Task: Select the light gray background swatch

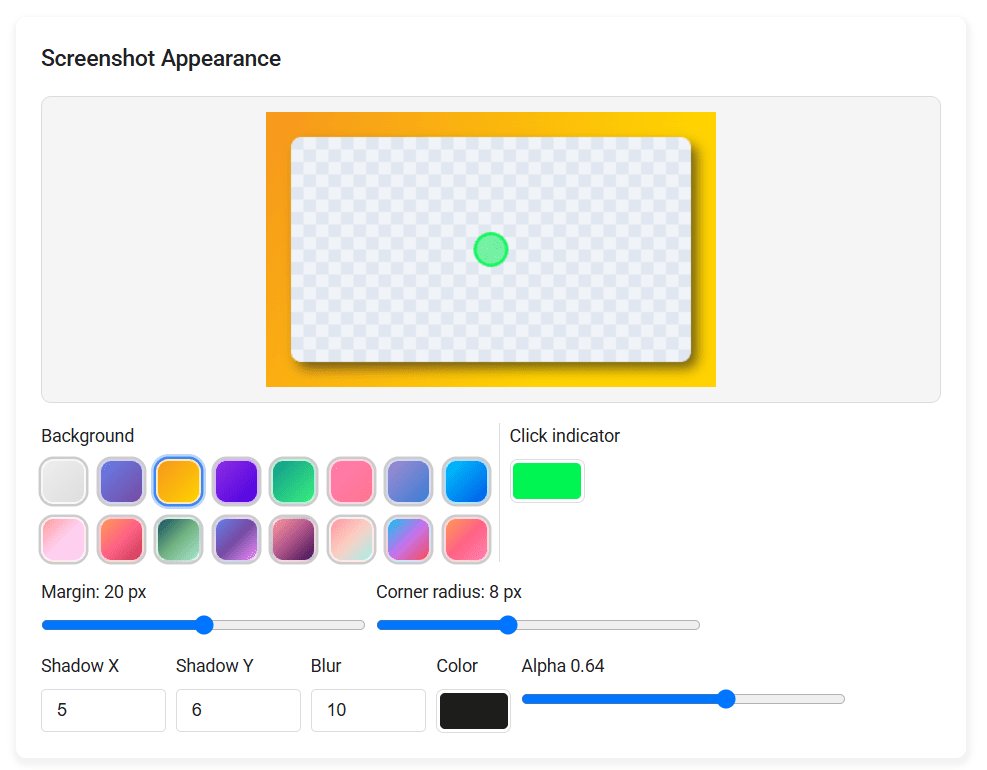Action: (64, 482)
